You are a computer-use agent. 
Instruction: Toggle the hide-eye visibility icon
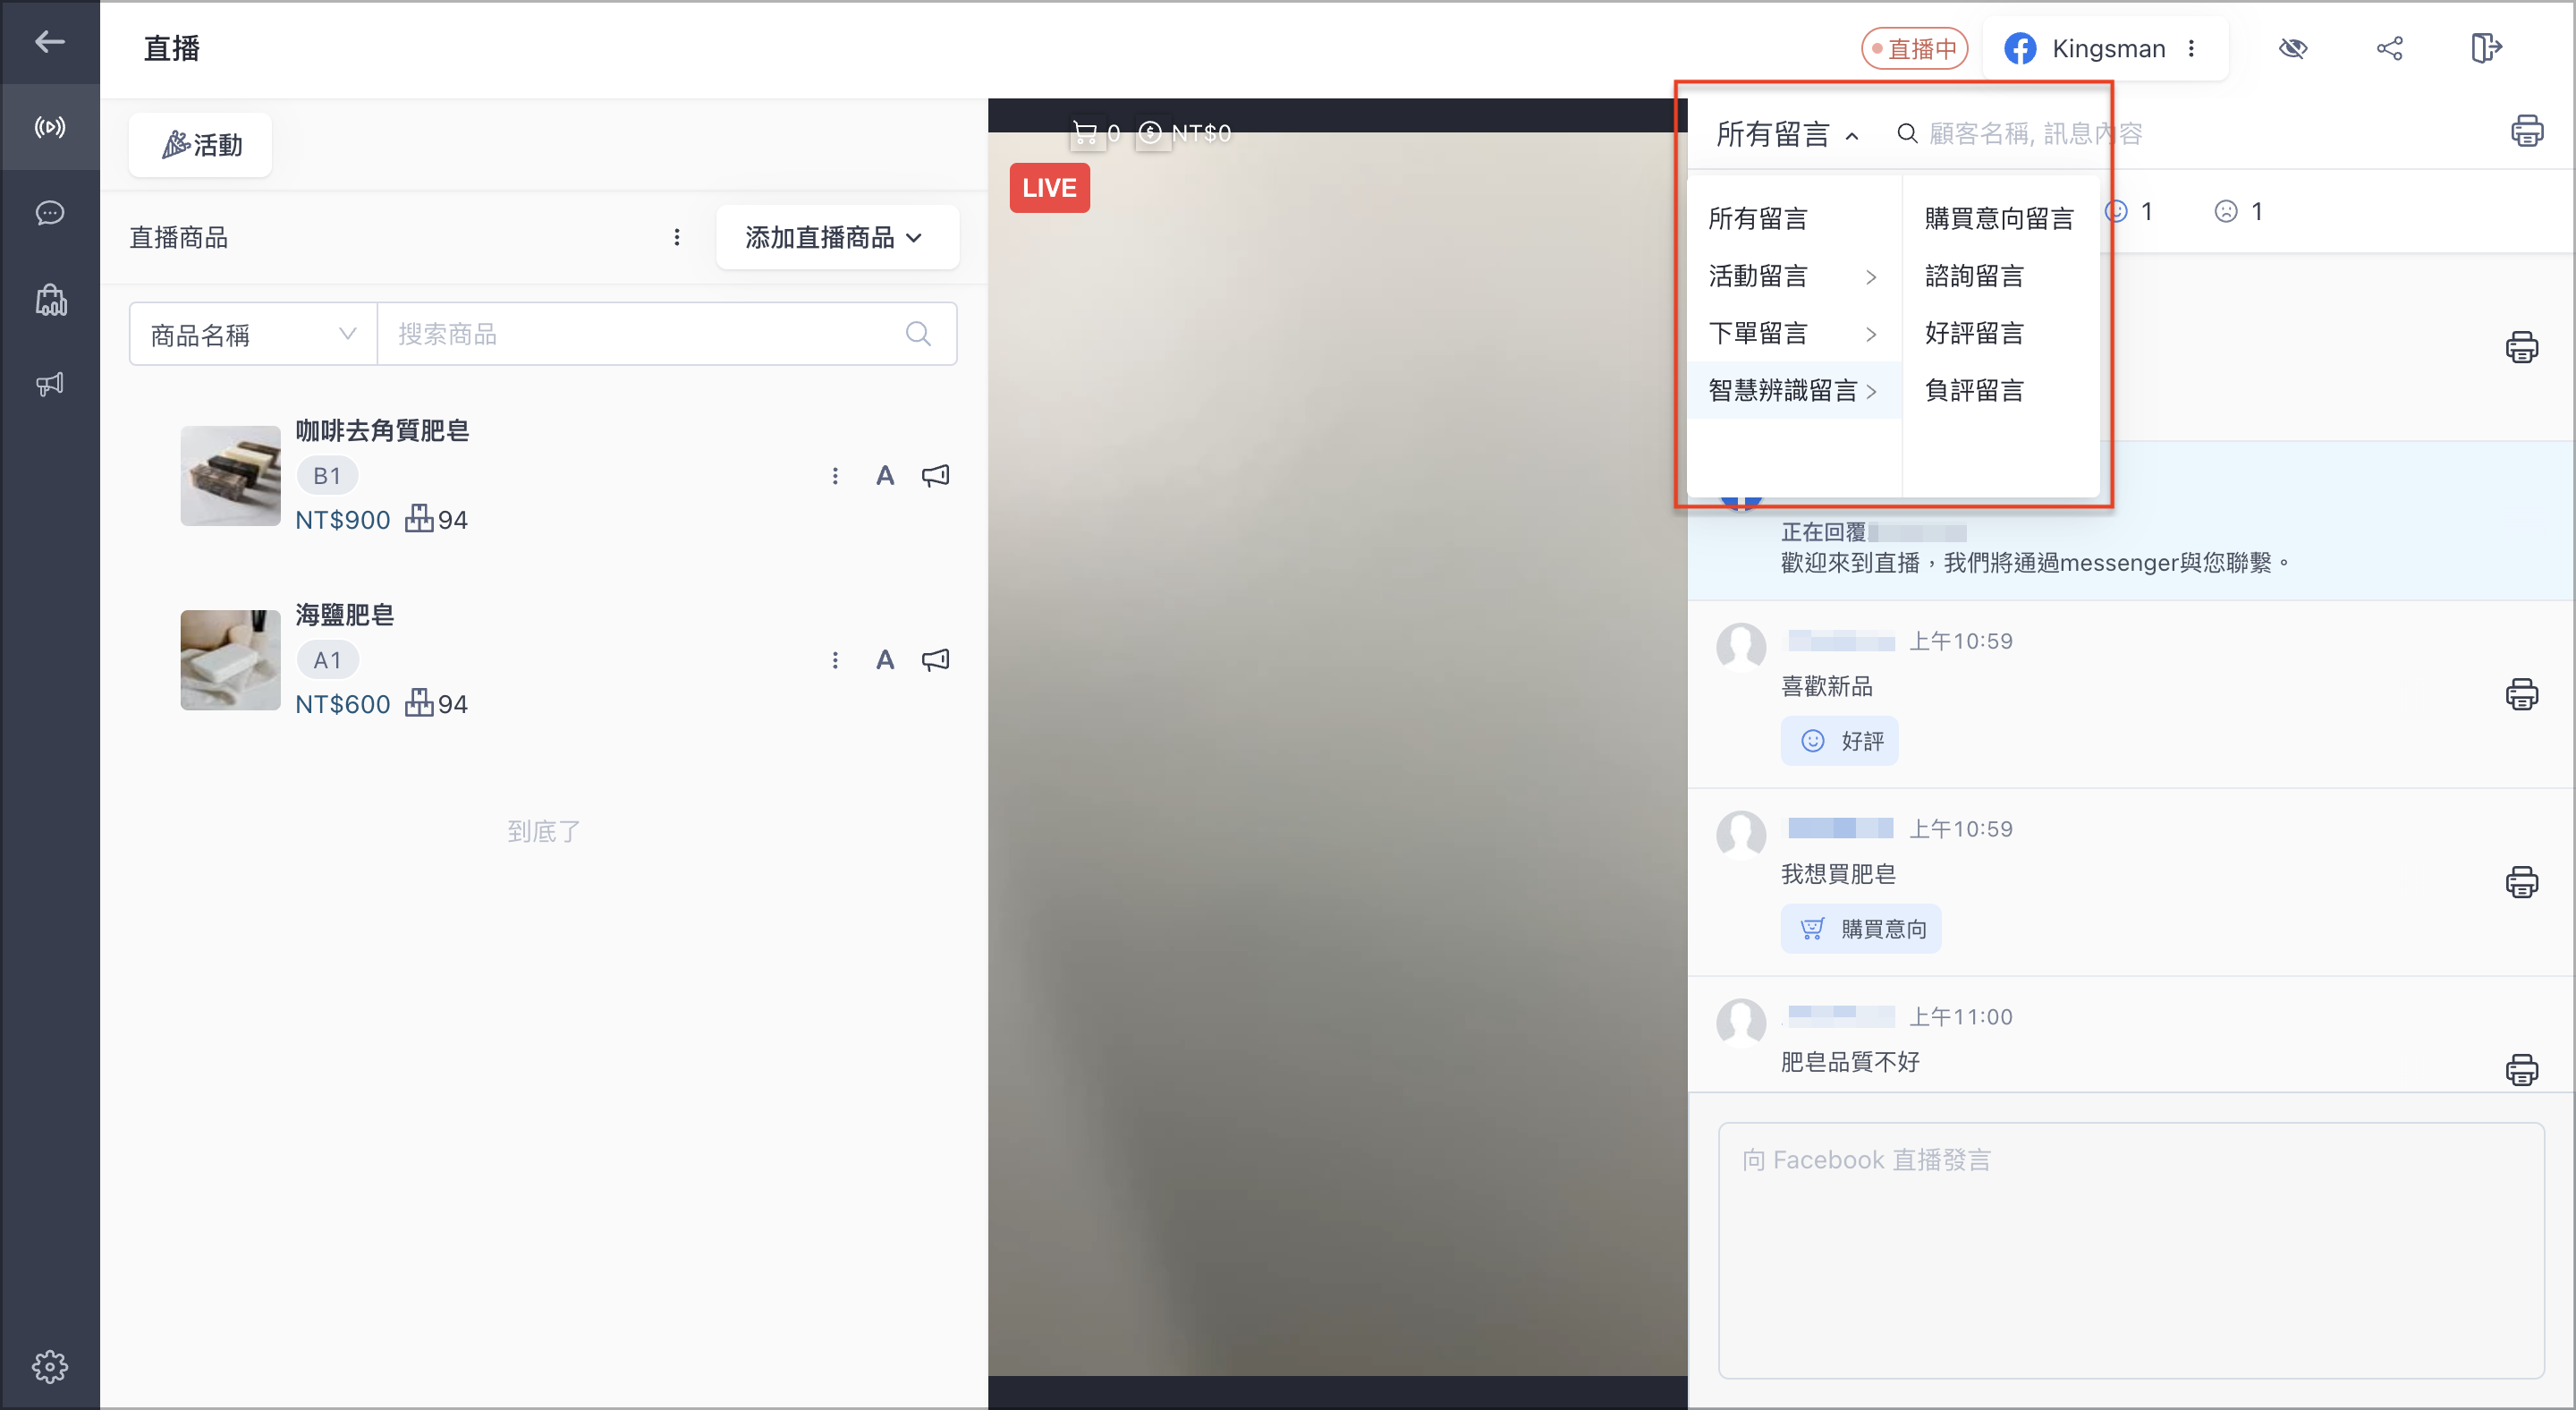click(2292, 48)
